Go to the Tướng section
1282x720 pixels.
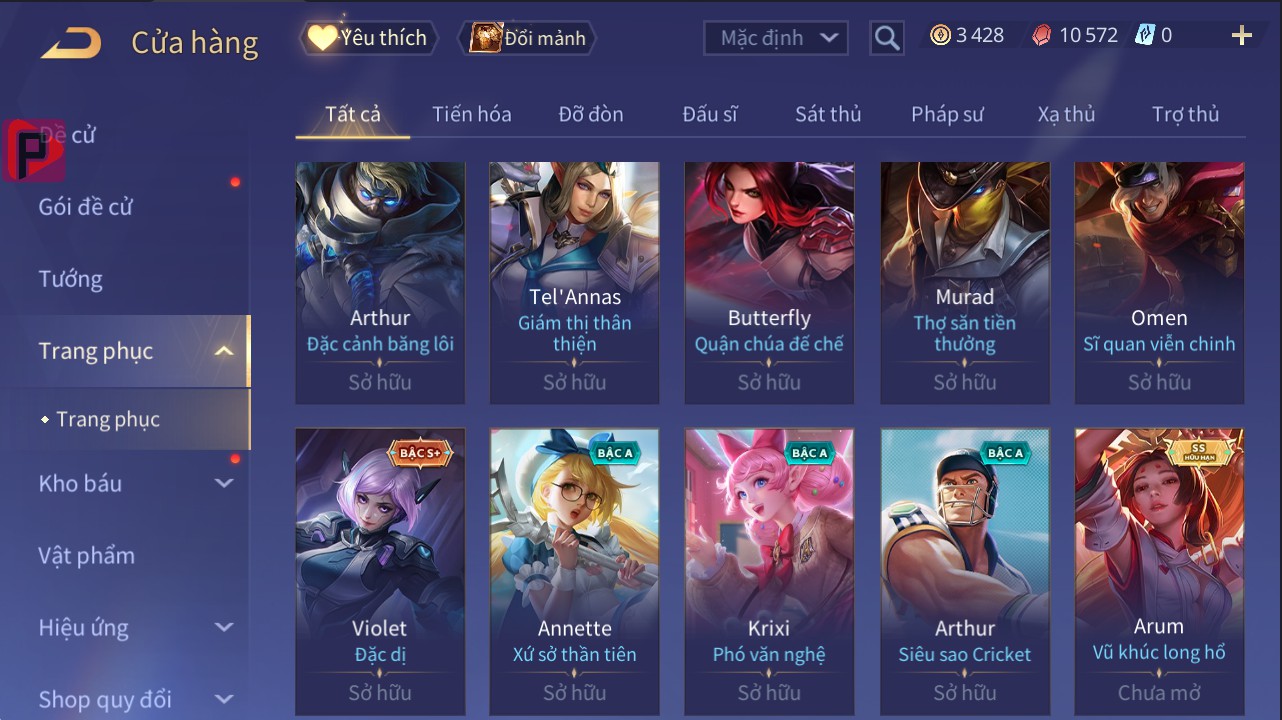pos(70,279)
